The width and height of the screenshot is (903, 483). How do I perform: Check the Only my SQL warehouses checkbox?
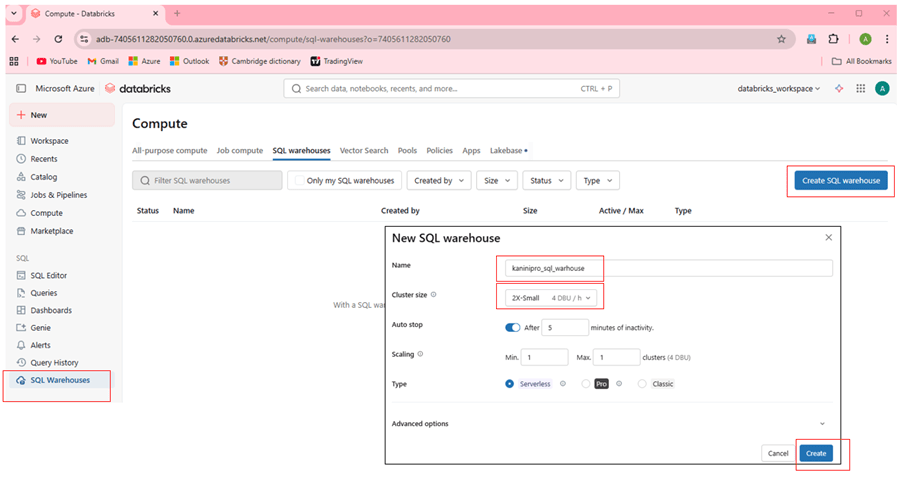pos(299,181)
